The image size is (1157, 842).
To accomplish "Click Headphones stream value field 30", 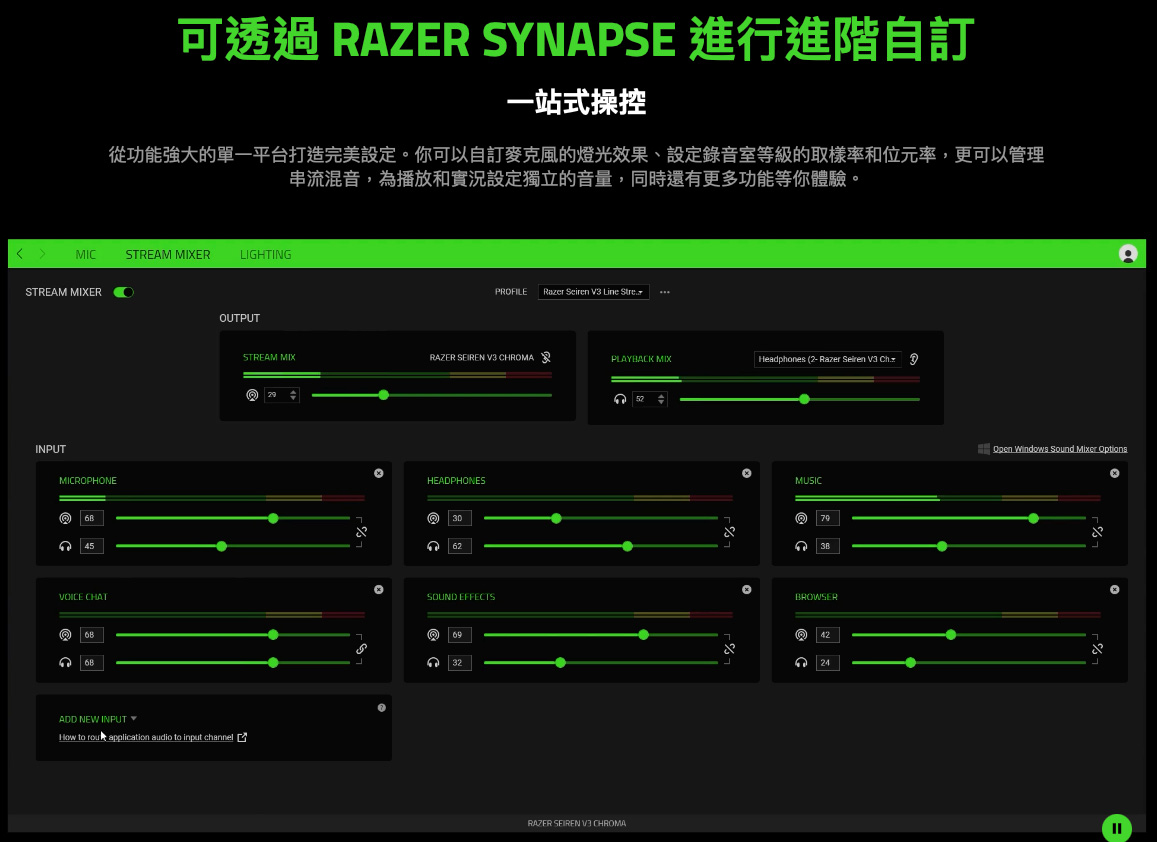I will [x=459, y=519].
